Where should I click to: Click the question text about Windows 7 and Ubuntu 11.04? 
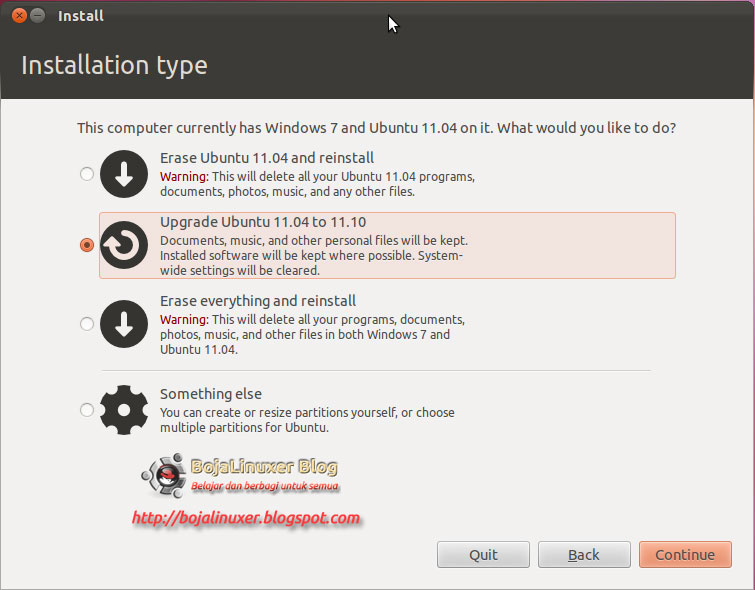click(x=377, y=128)
